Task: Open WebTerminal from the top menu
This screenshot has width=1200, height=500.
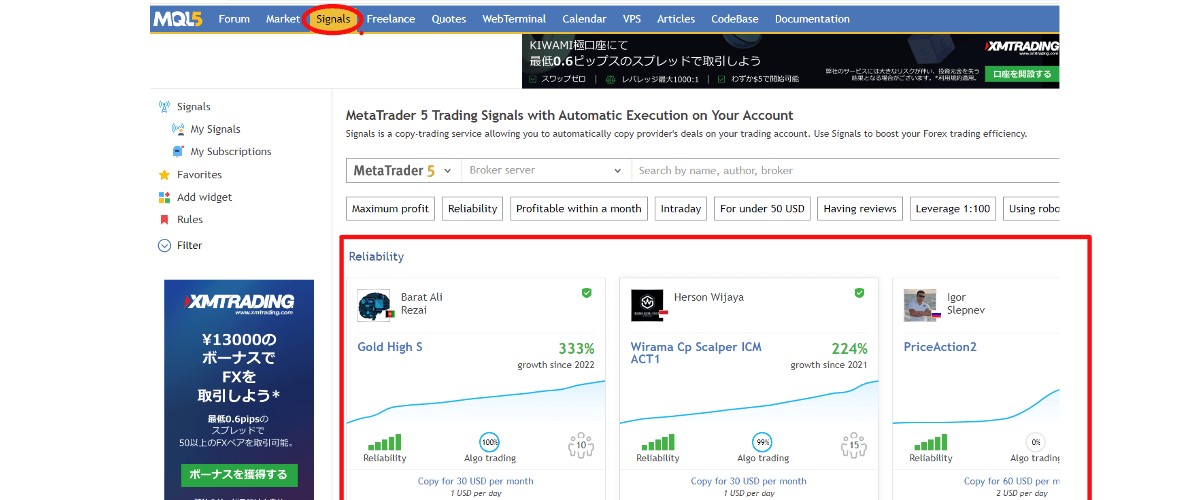Action: click(x=514, y=19)
